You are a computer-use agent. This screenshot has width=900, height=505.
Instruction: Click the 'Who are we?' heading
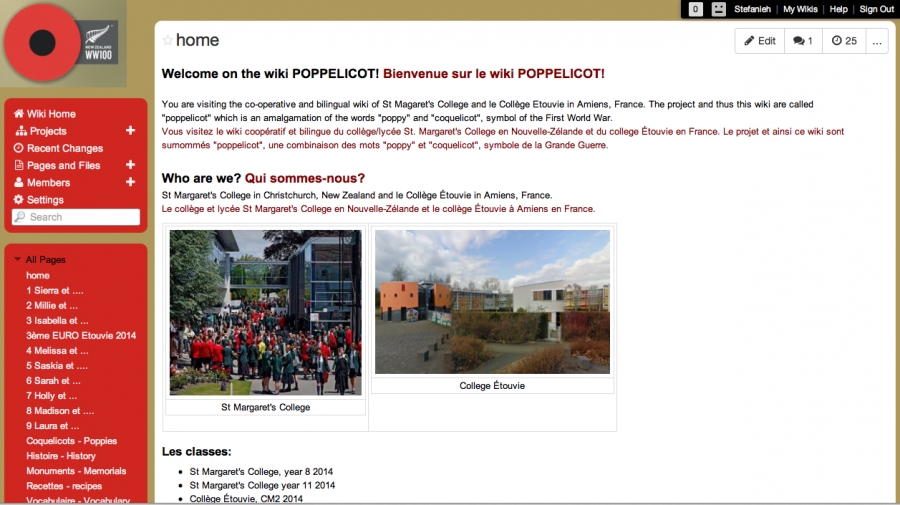point(201,178)
